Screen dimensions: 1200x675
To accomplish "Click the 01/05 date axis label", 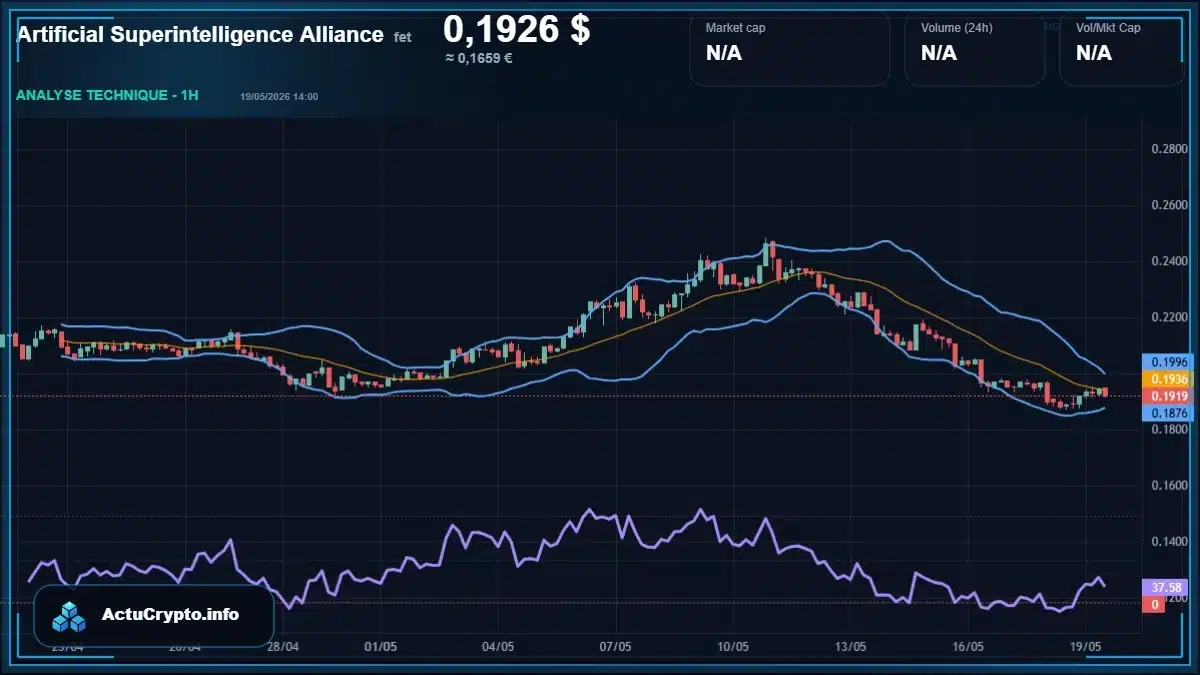I will click(x=381, y=647).
